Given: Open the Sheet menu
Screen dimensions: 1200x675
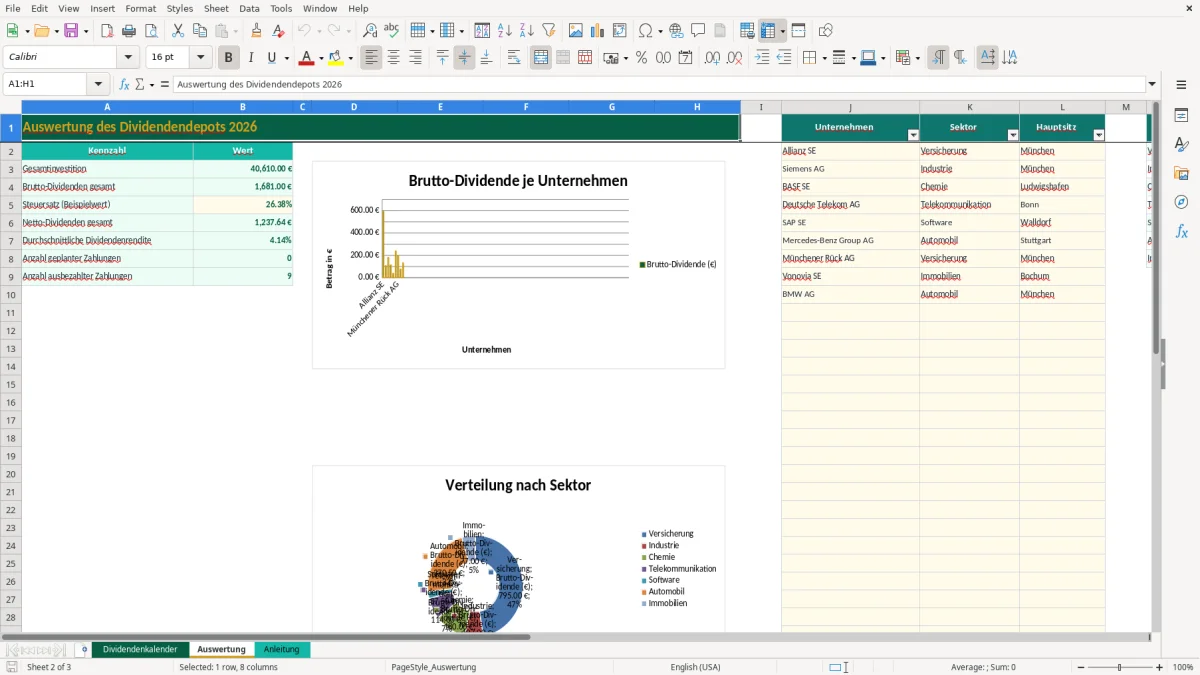Looking at the screenshot, I should pos(216,8).
